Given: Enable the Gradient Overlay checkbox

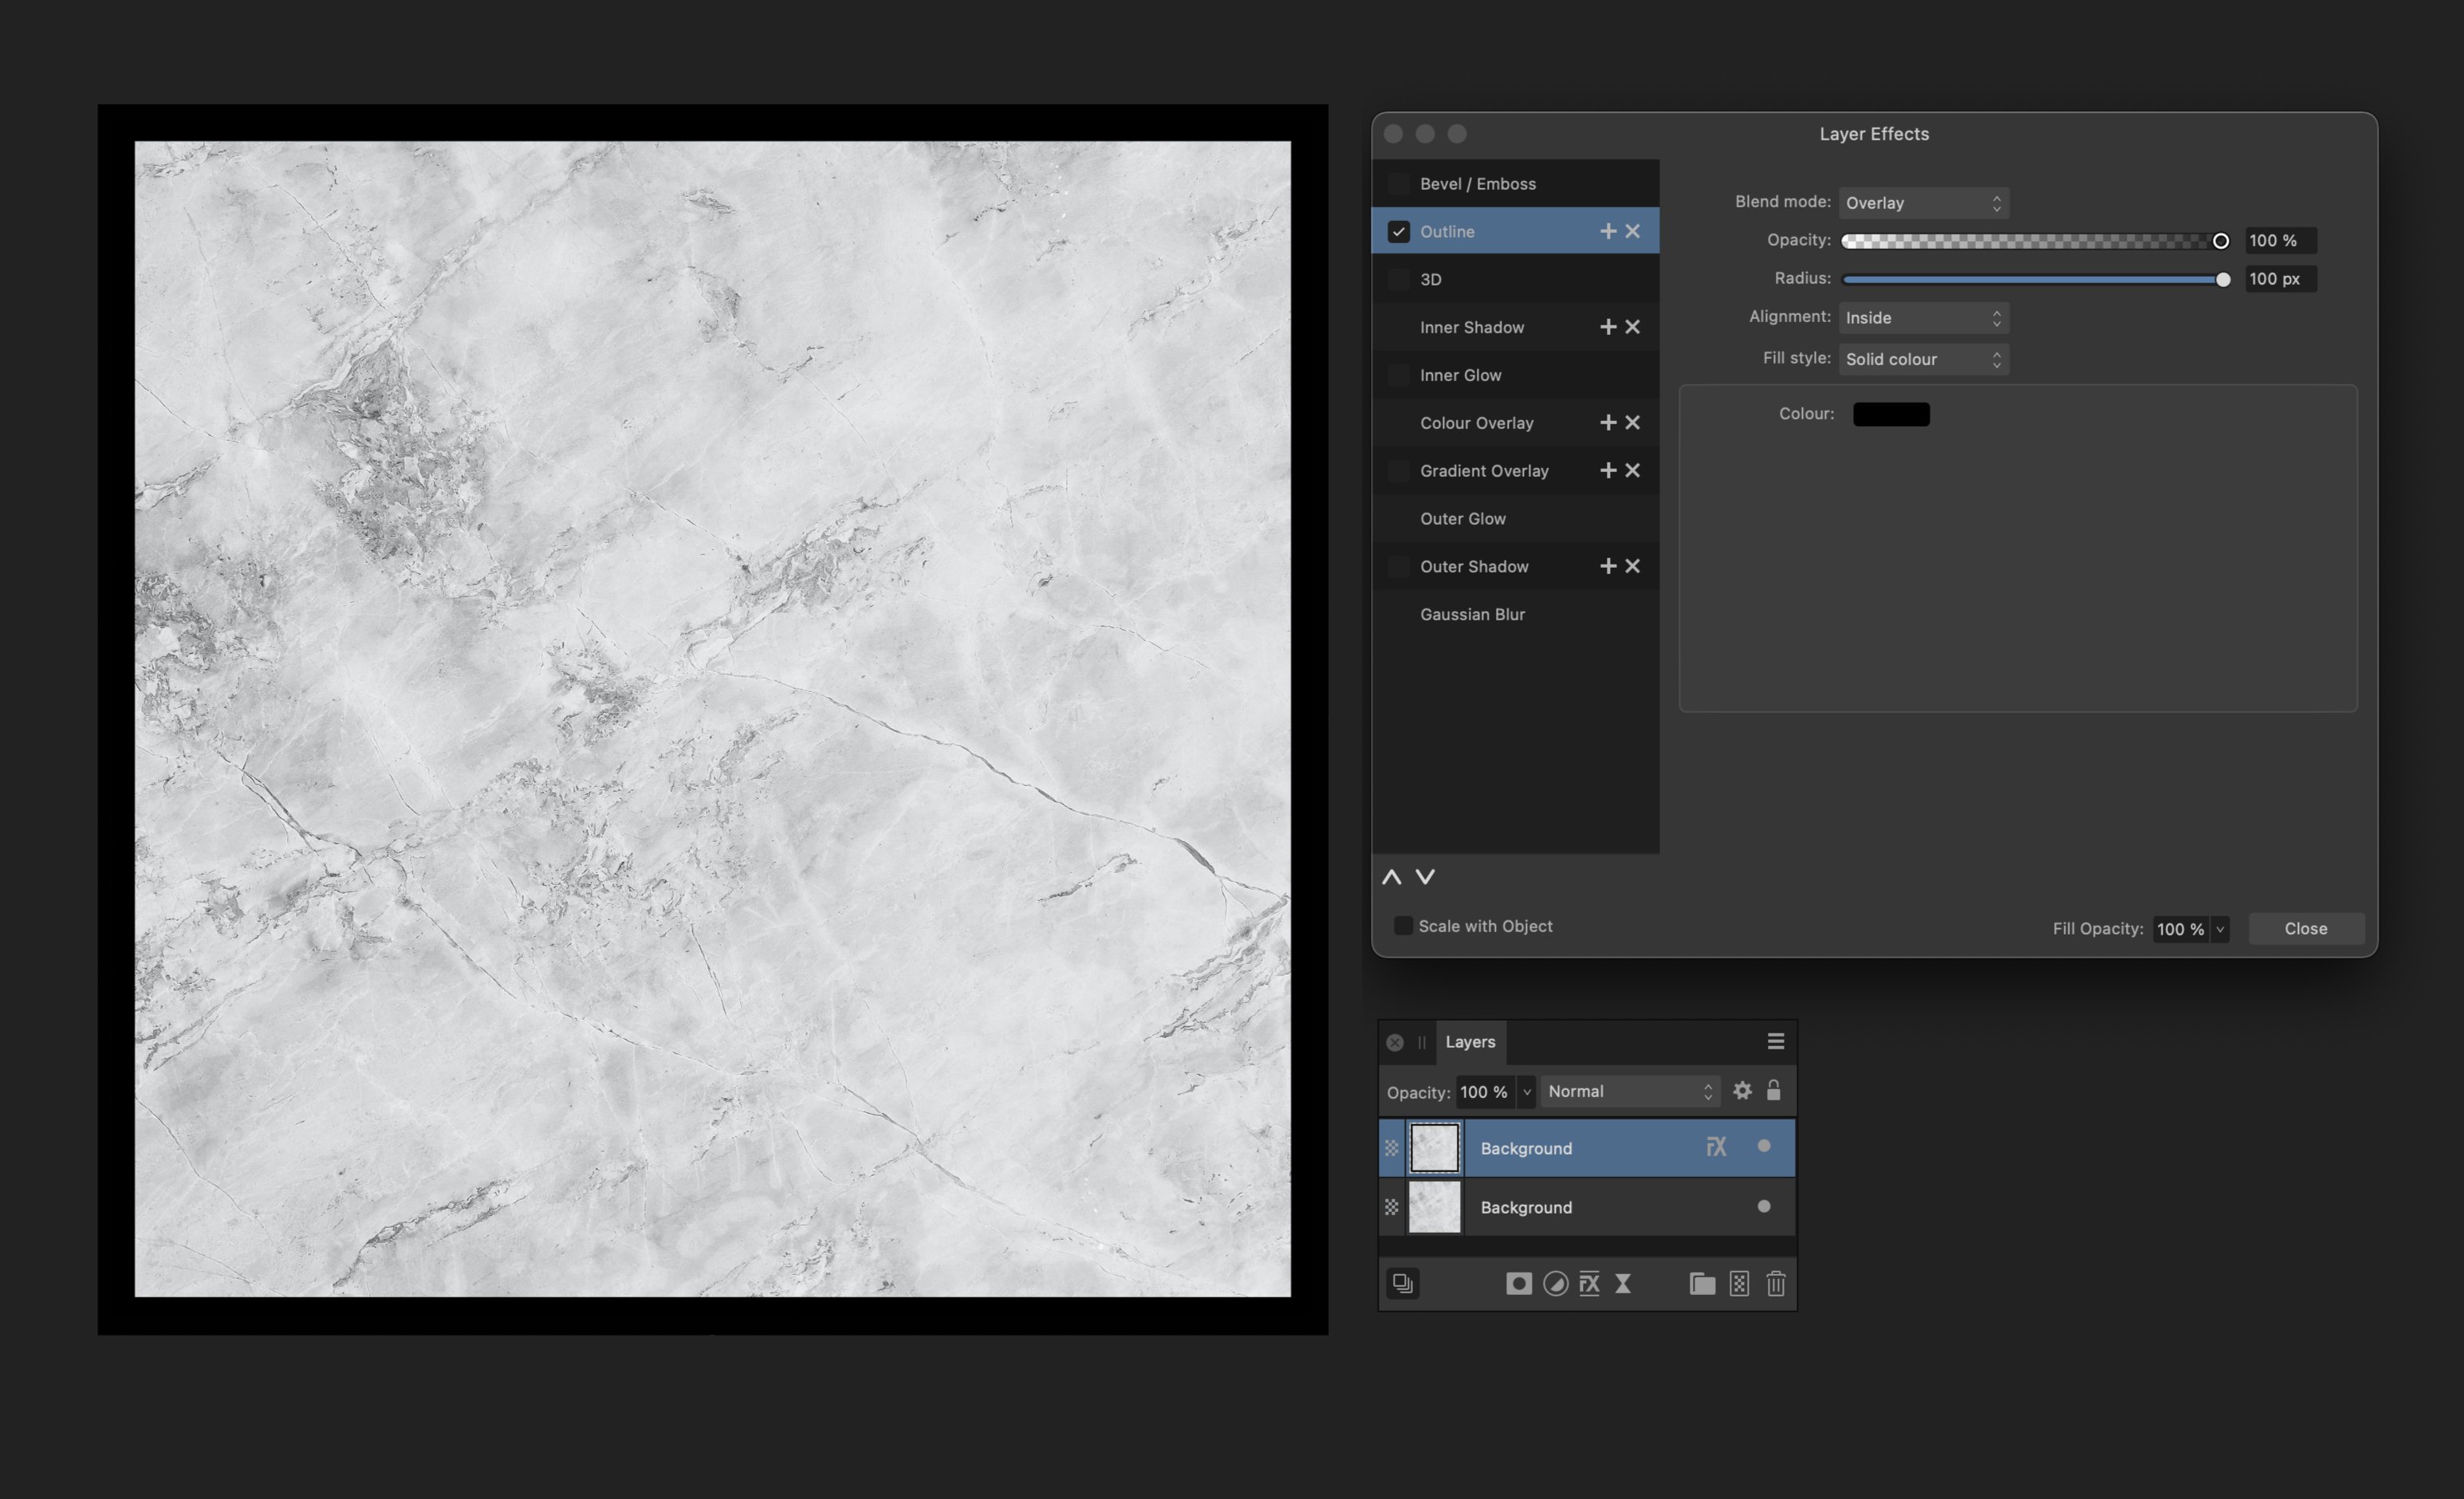Looking at the screenshot, I should click(1398, 470).
